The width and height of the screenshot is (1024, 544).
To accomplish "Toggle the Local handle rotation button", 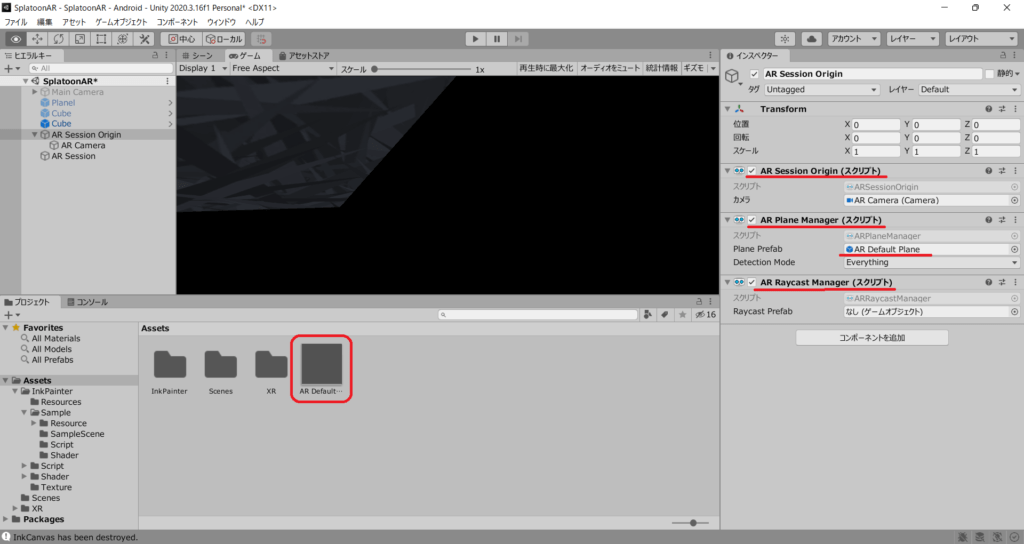I will click(x=224, y=39).
